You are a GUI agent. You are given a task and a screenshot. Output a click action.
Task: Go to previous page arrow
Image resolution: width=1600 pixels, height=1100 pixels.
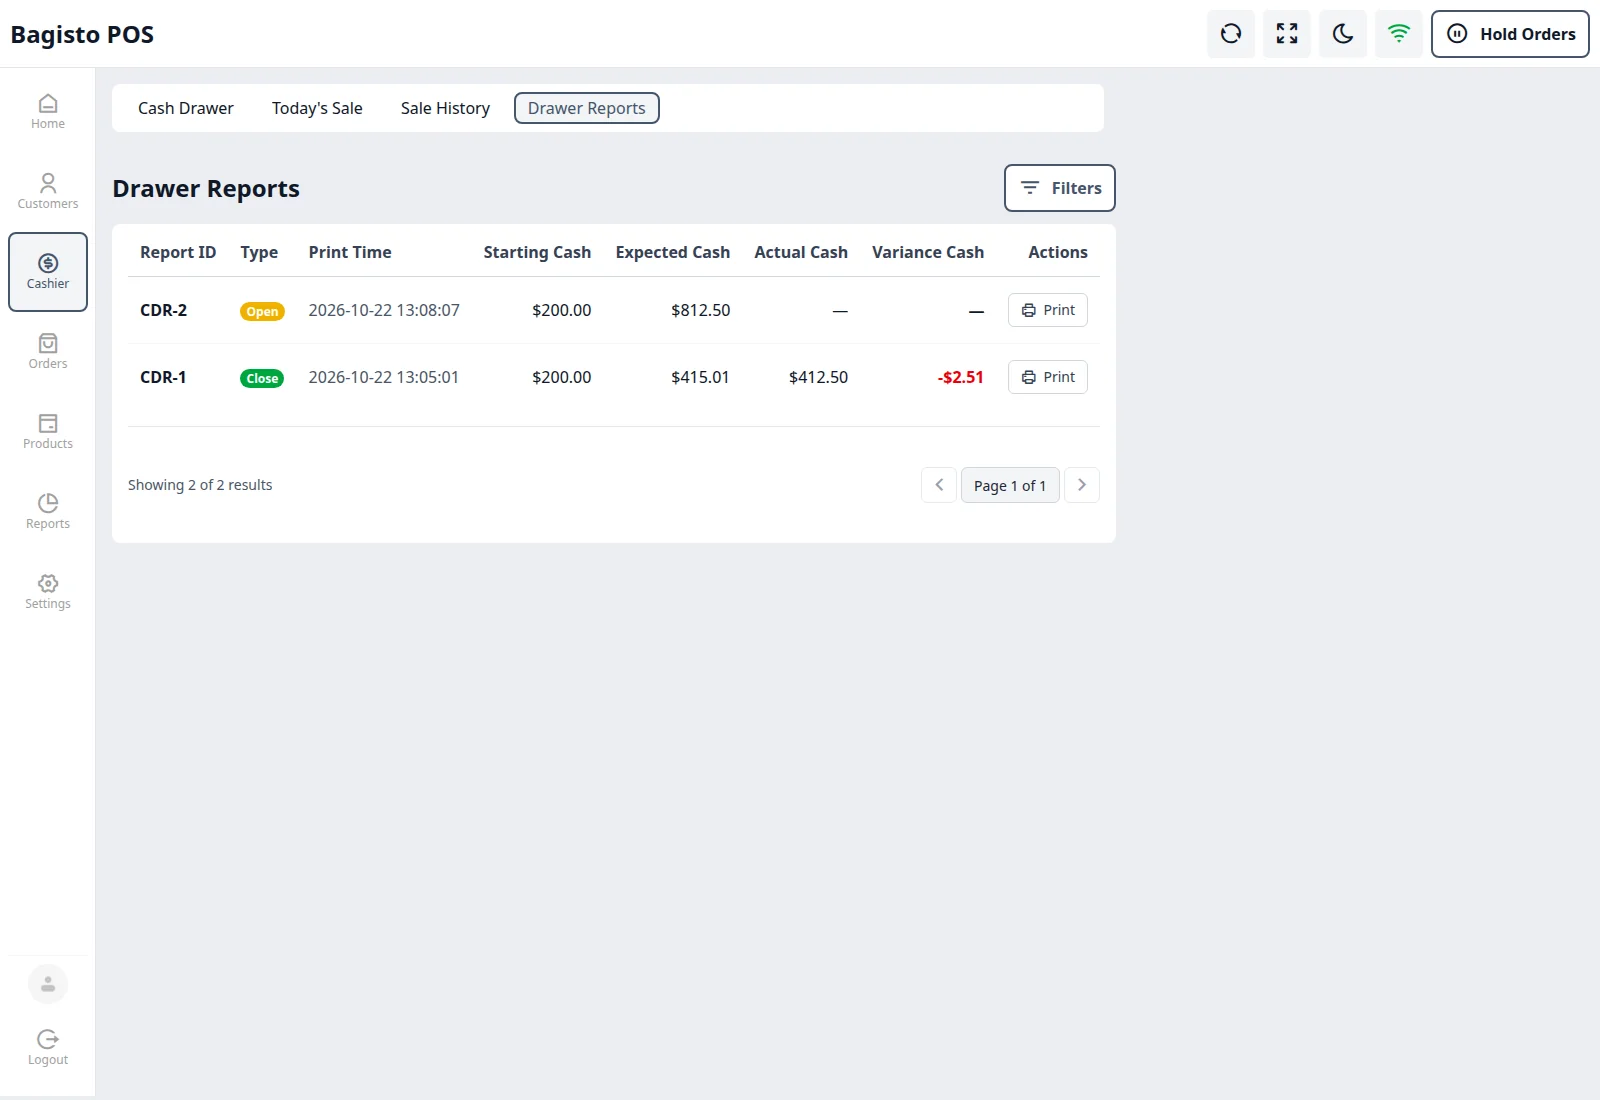tap(939, 485)
